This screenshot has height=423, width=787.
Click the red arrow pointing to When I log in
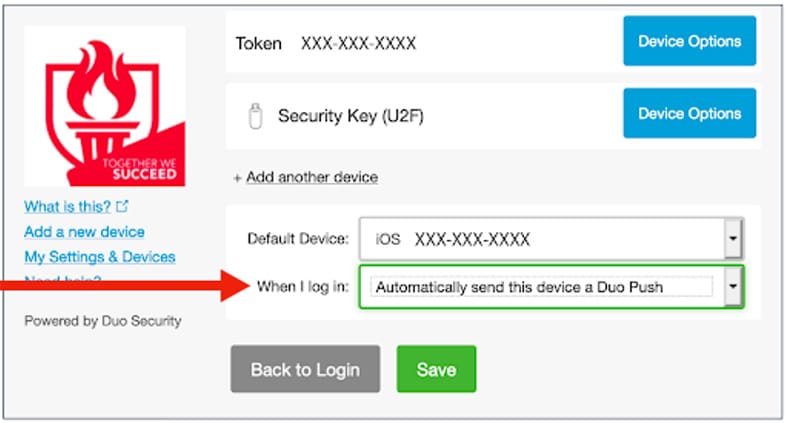point(124,286)
